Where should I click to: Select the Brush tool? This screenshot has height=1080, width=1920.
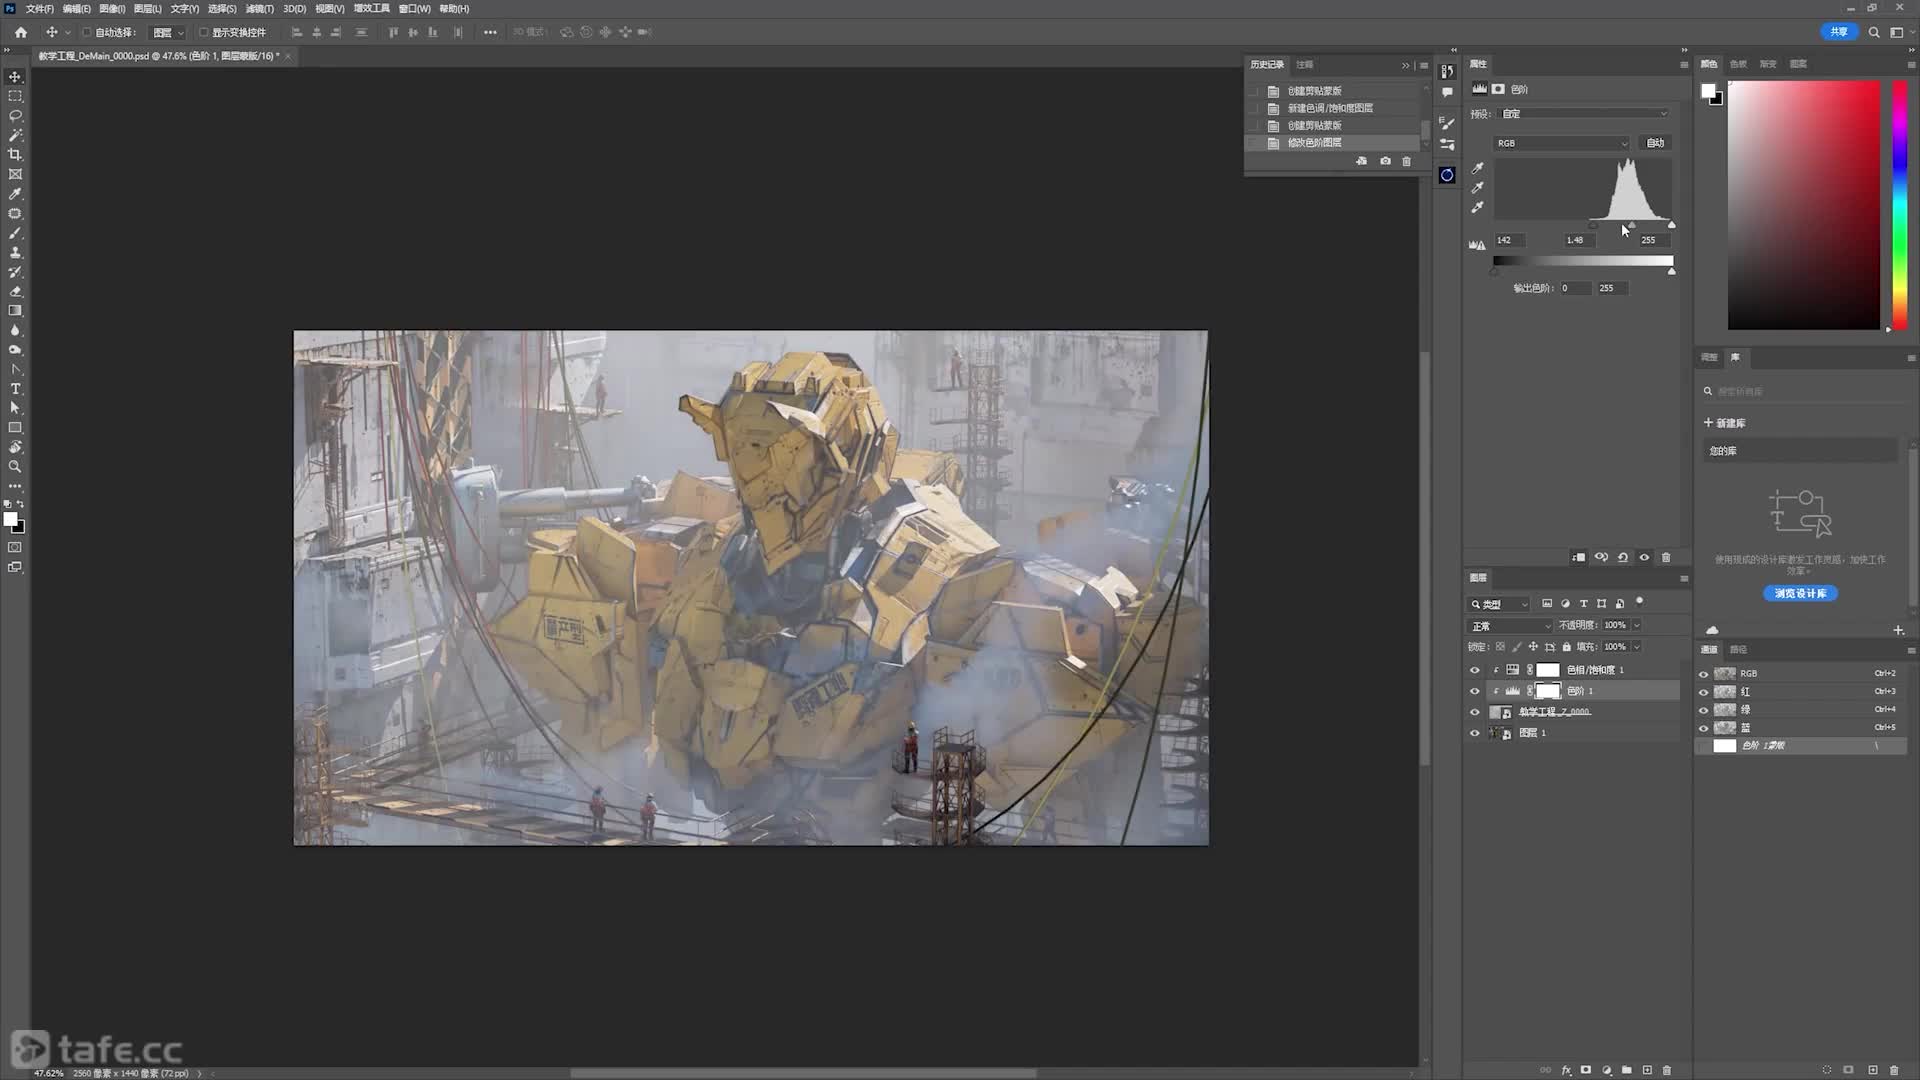pyautogui.click(x=15, y=233)
